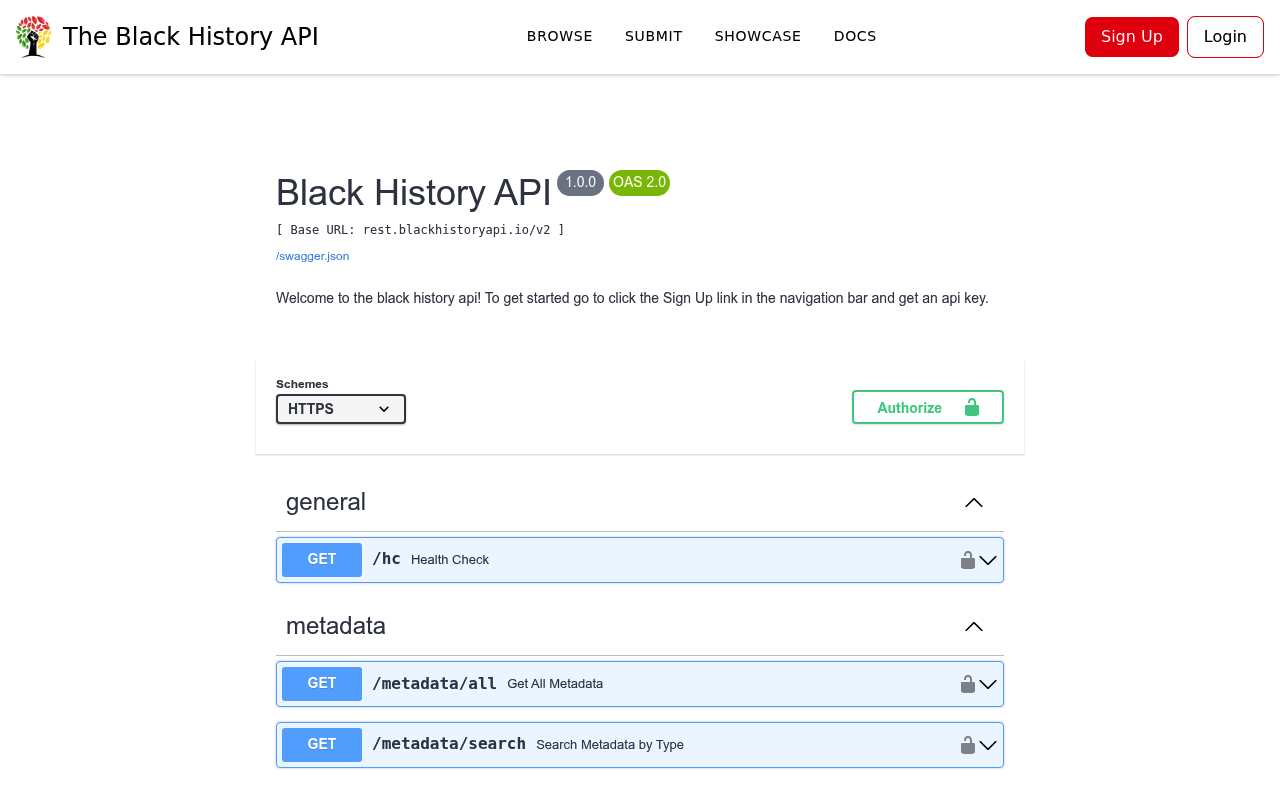Open the DOCS nav item
Image resolution: width=1280 pixels, height=800 pixels.
pyautogui.click(x=855, y=36)
